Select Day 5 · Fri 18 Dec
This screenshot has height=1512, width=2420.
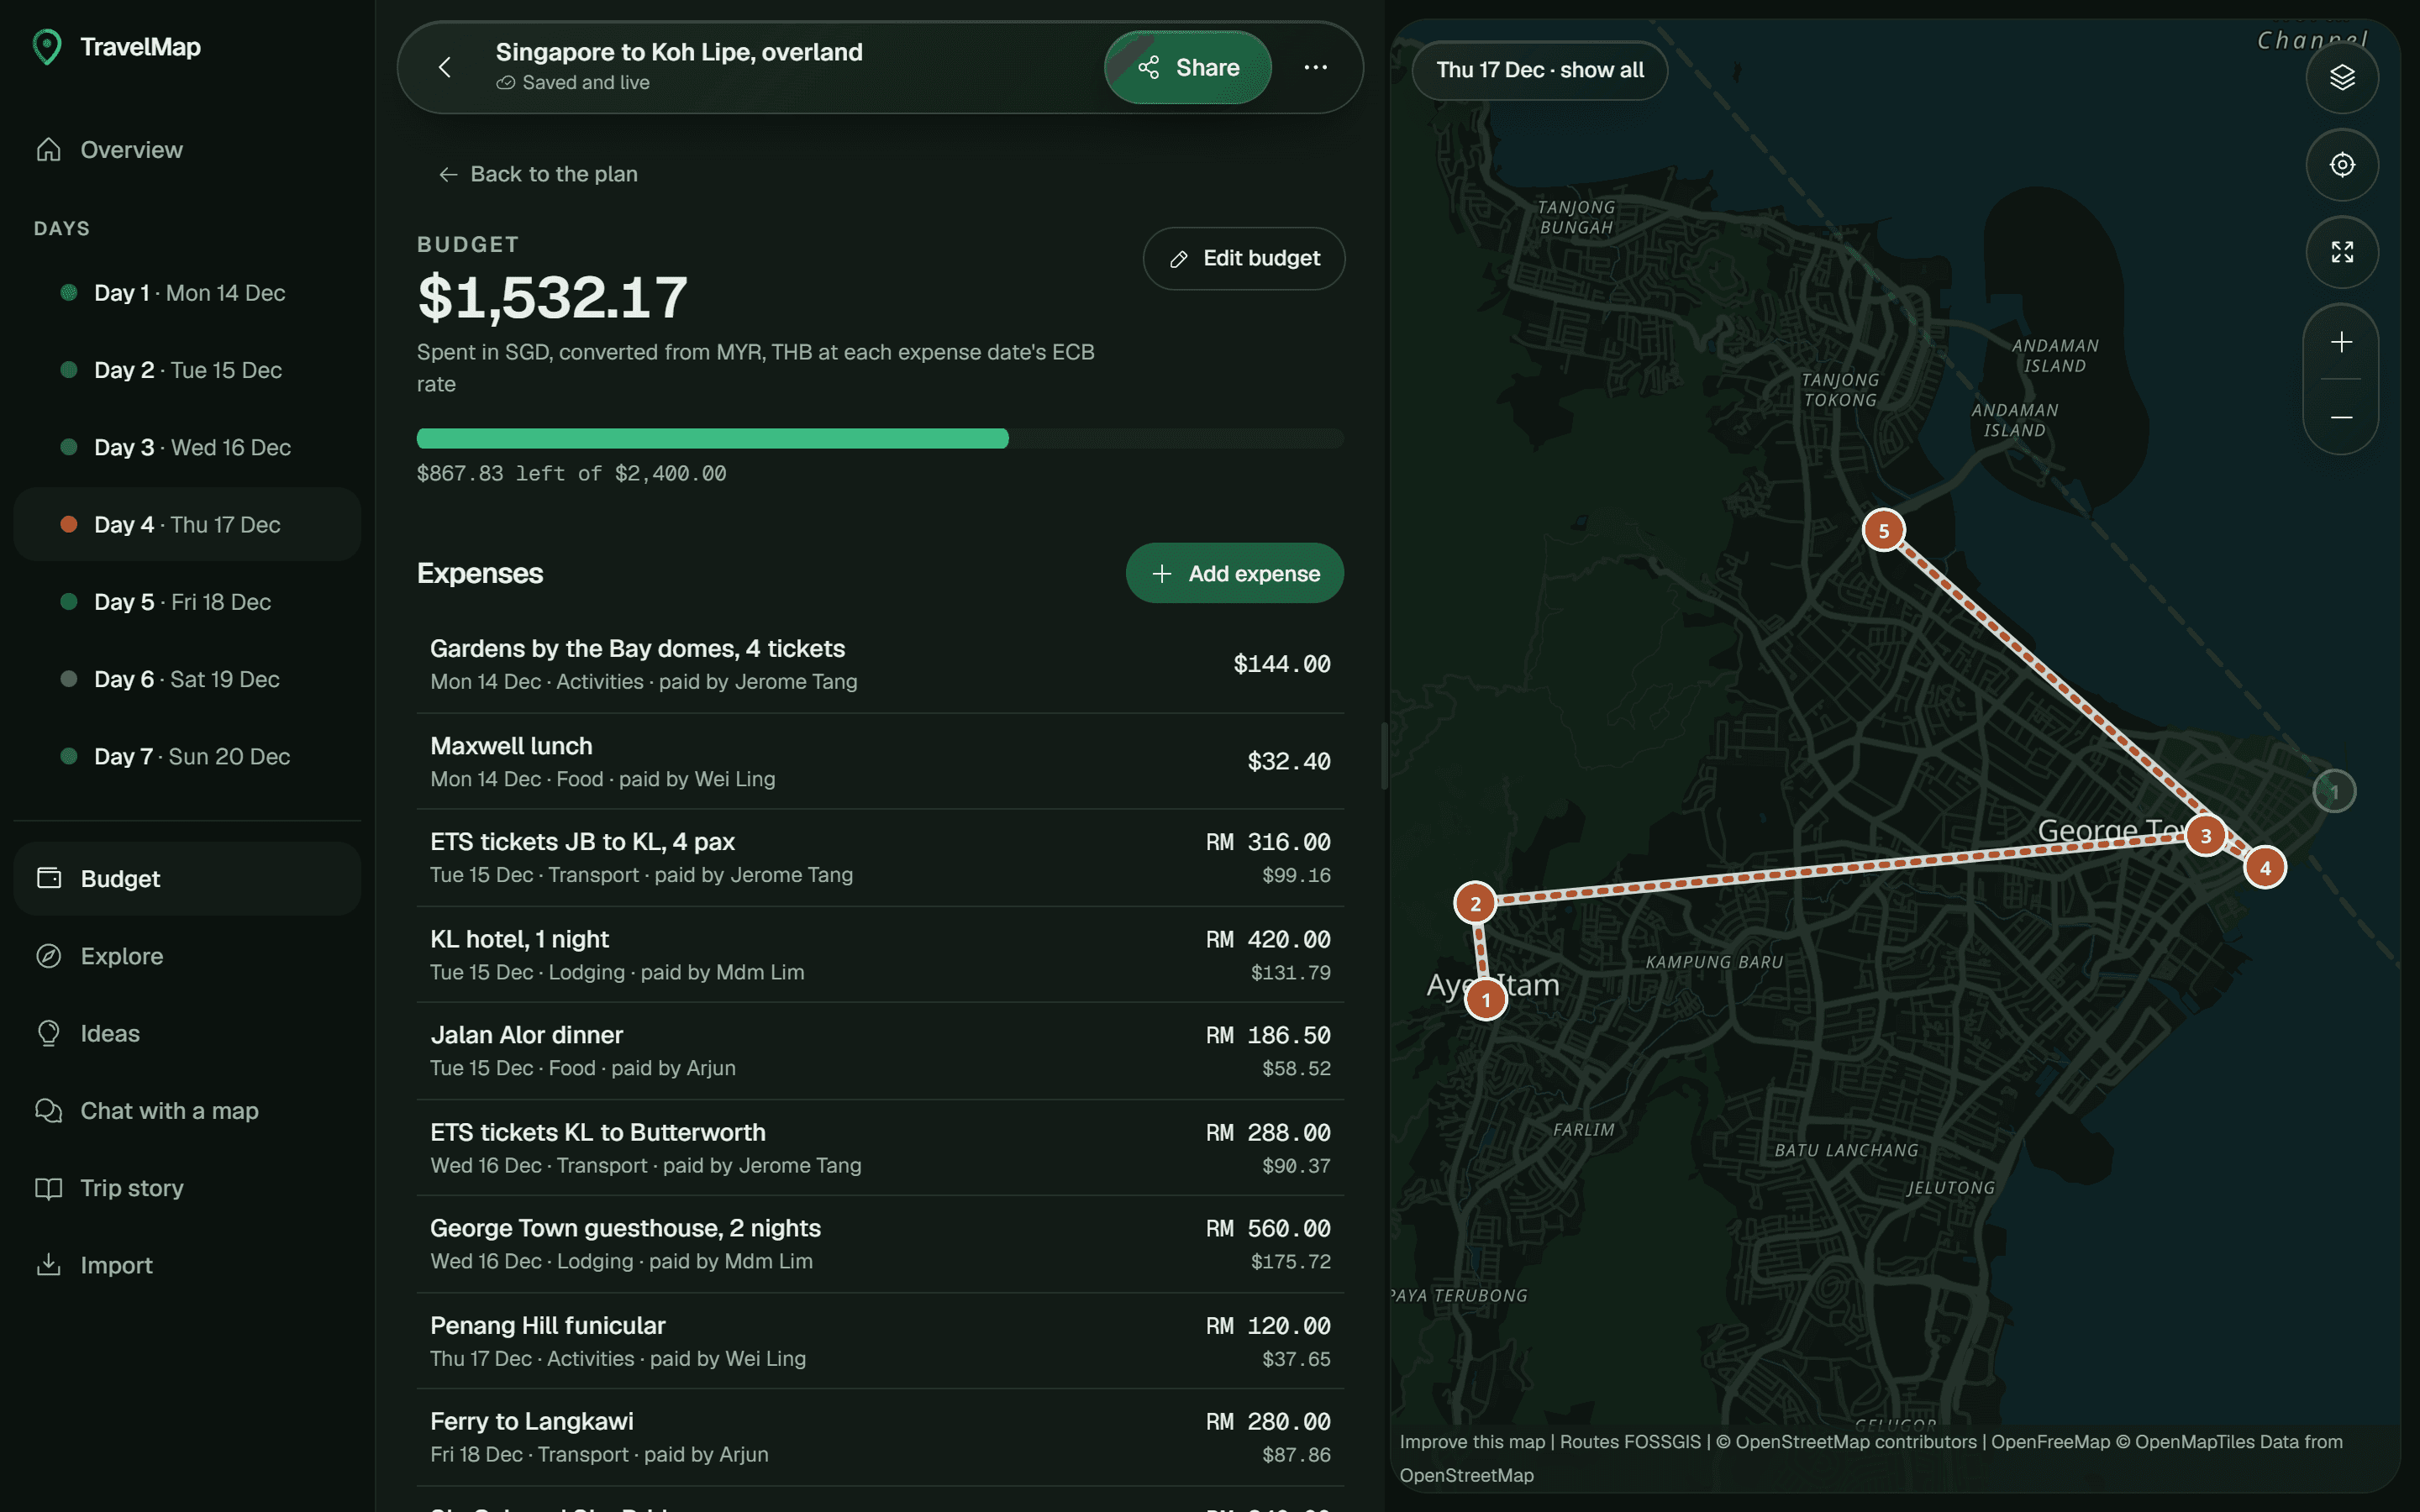(187, 602)
